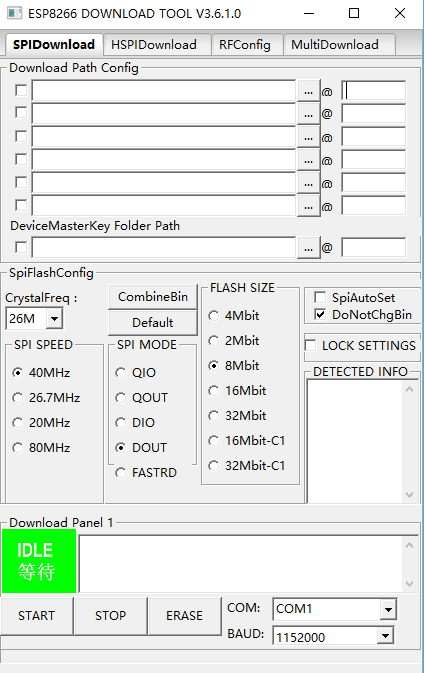
Task: Open the CrystalFreq 26M dropdown
Action: [55, 318]
